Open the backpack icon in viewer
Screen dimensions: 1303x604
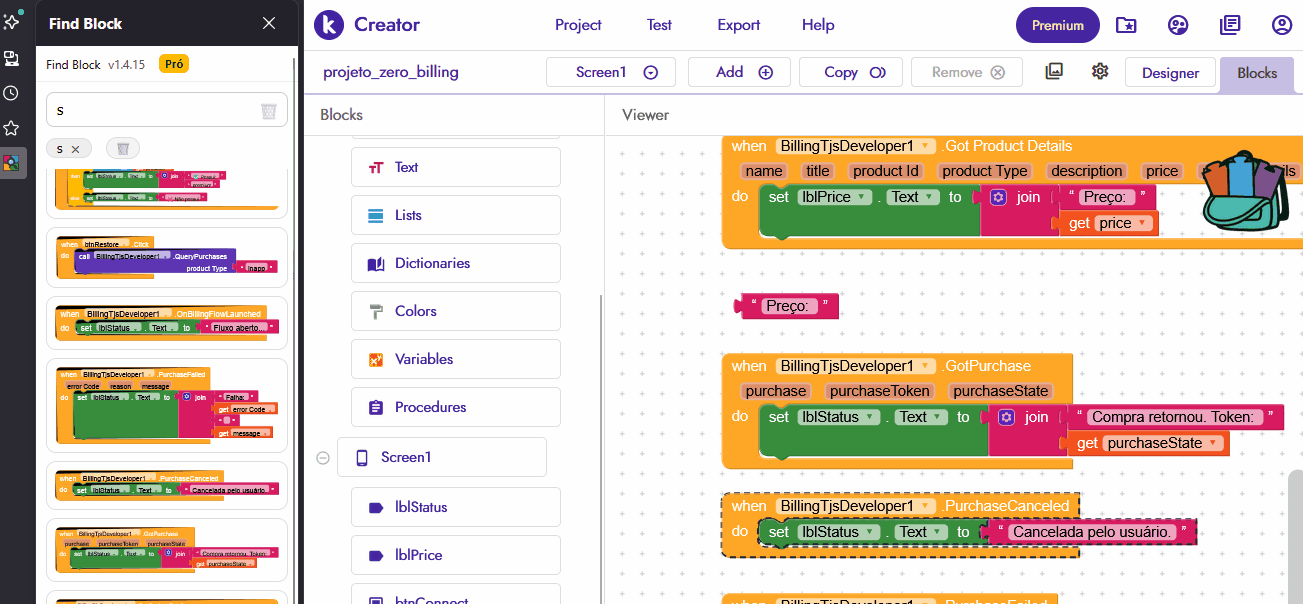pos(1243,189)
